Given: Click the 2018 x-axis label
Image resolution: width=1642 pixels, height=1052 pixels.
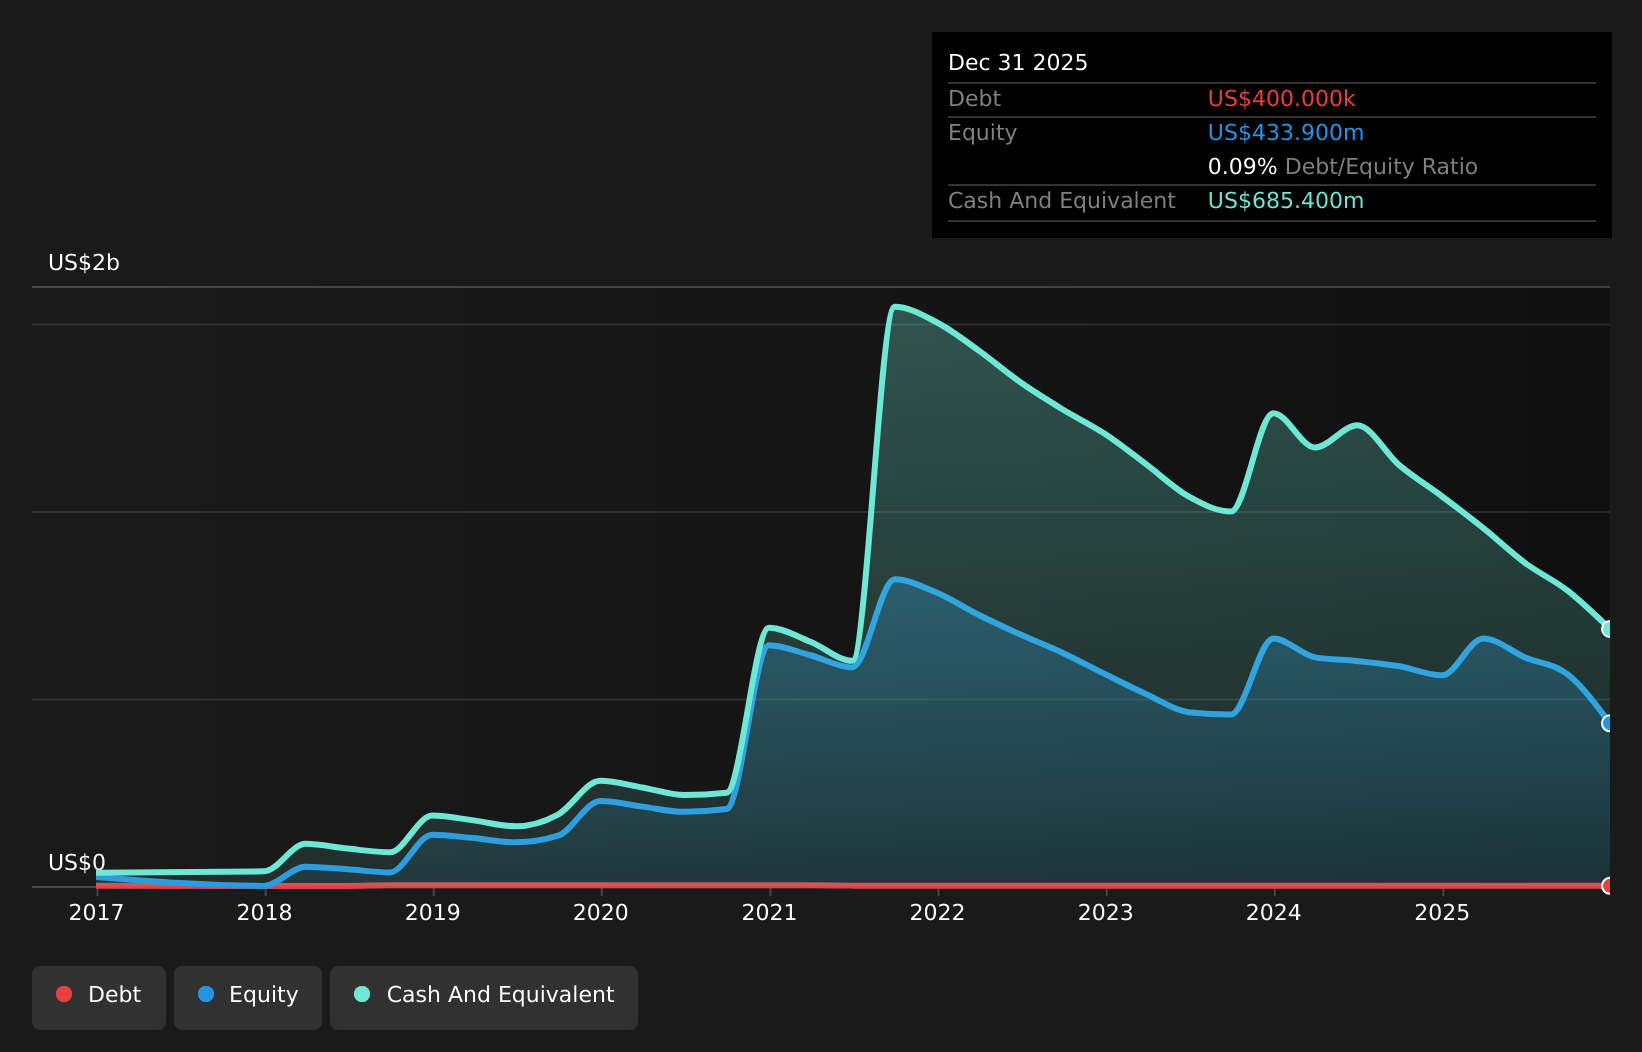Looking at the screenshot, I should coord(264,913).
